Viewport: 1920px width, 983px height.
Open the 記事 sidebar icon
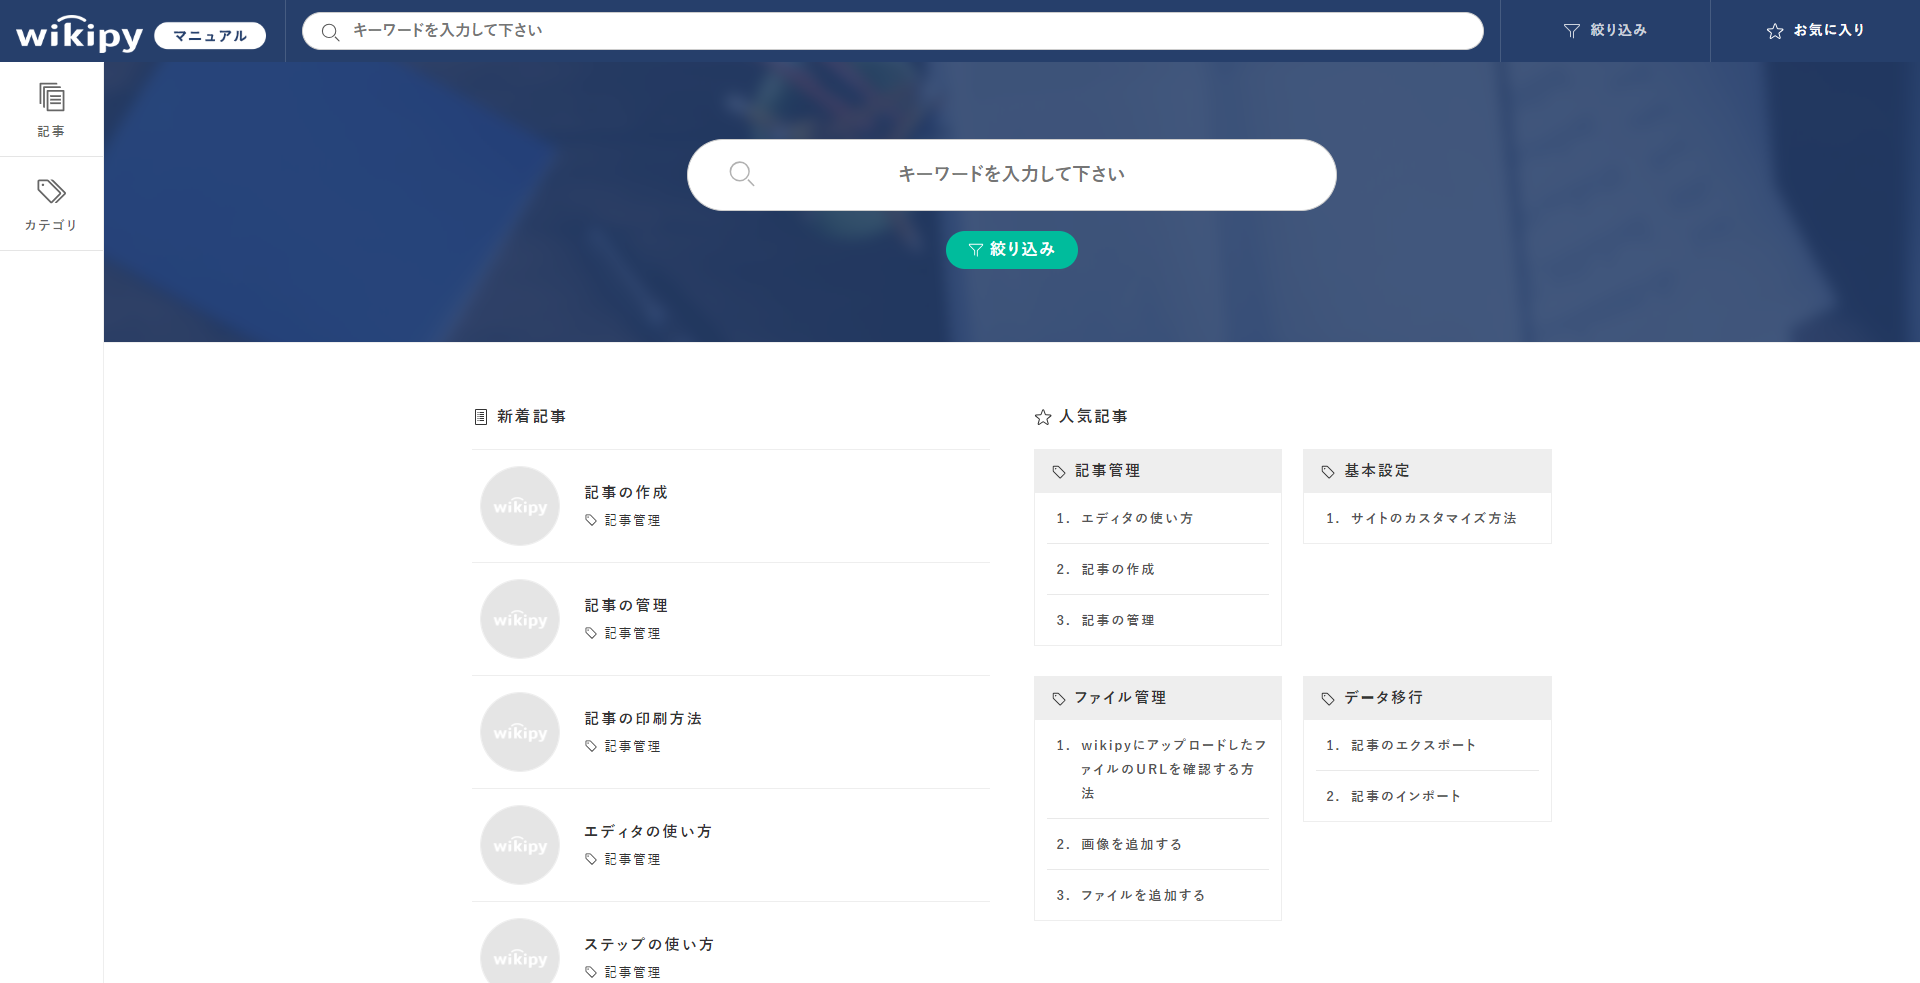point(51,98)
